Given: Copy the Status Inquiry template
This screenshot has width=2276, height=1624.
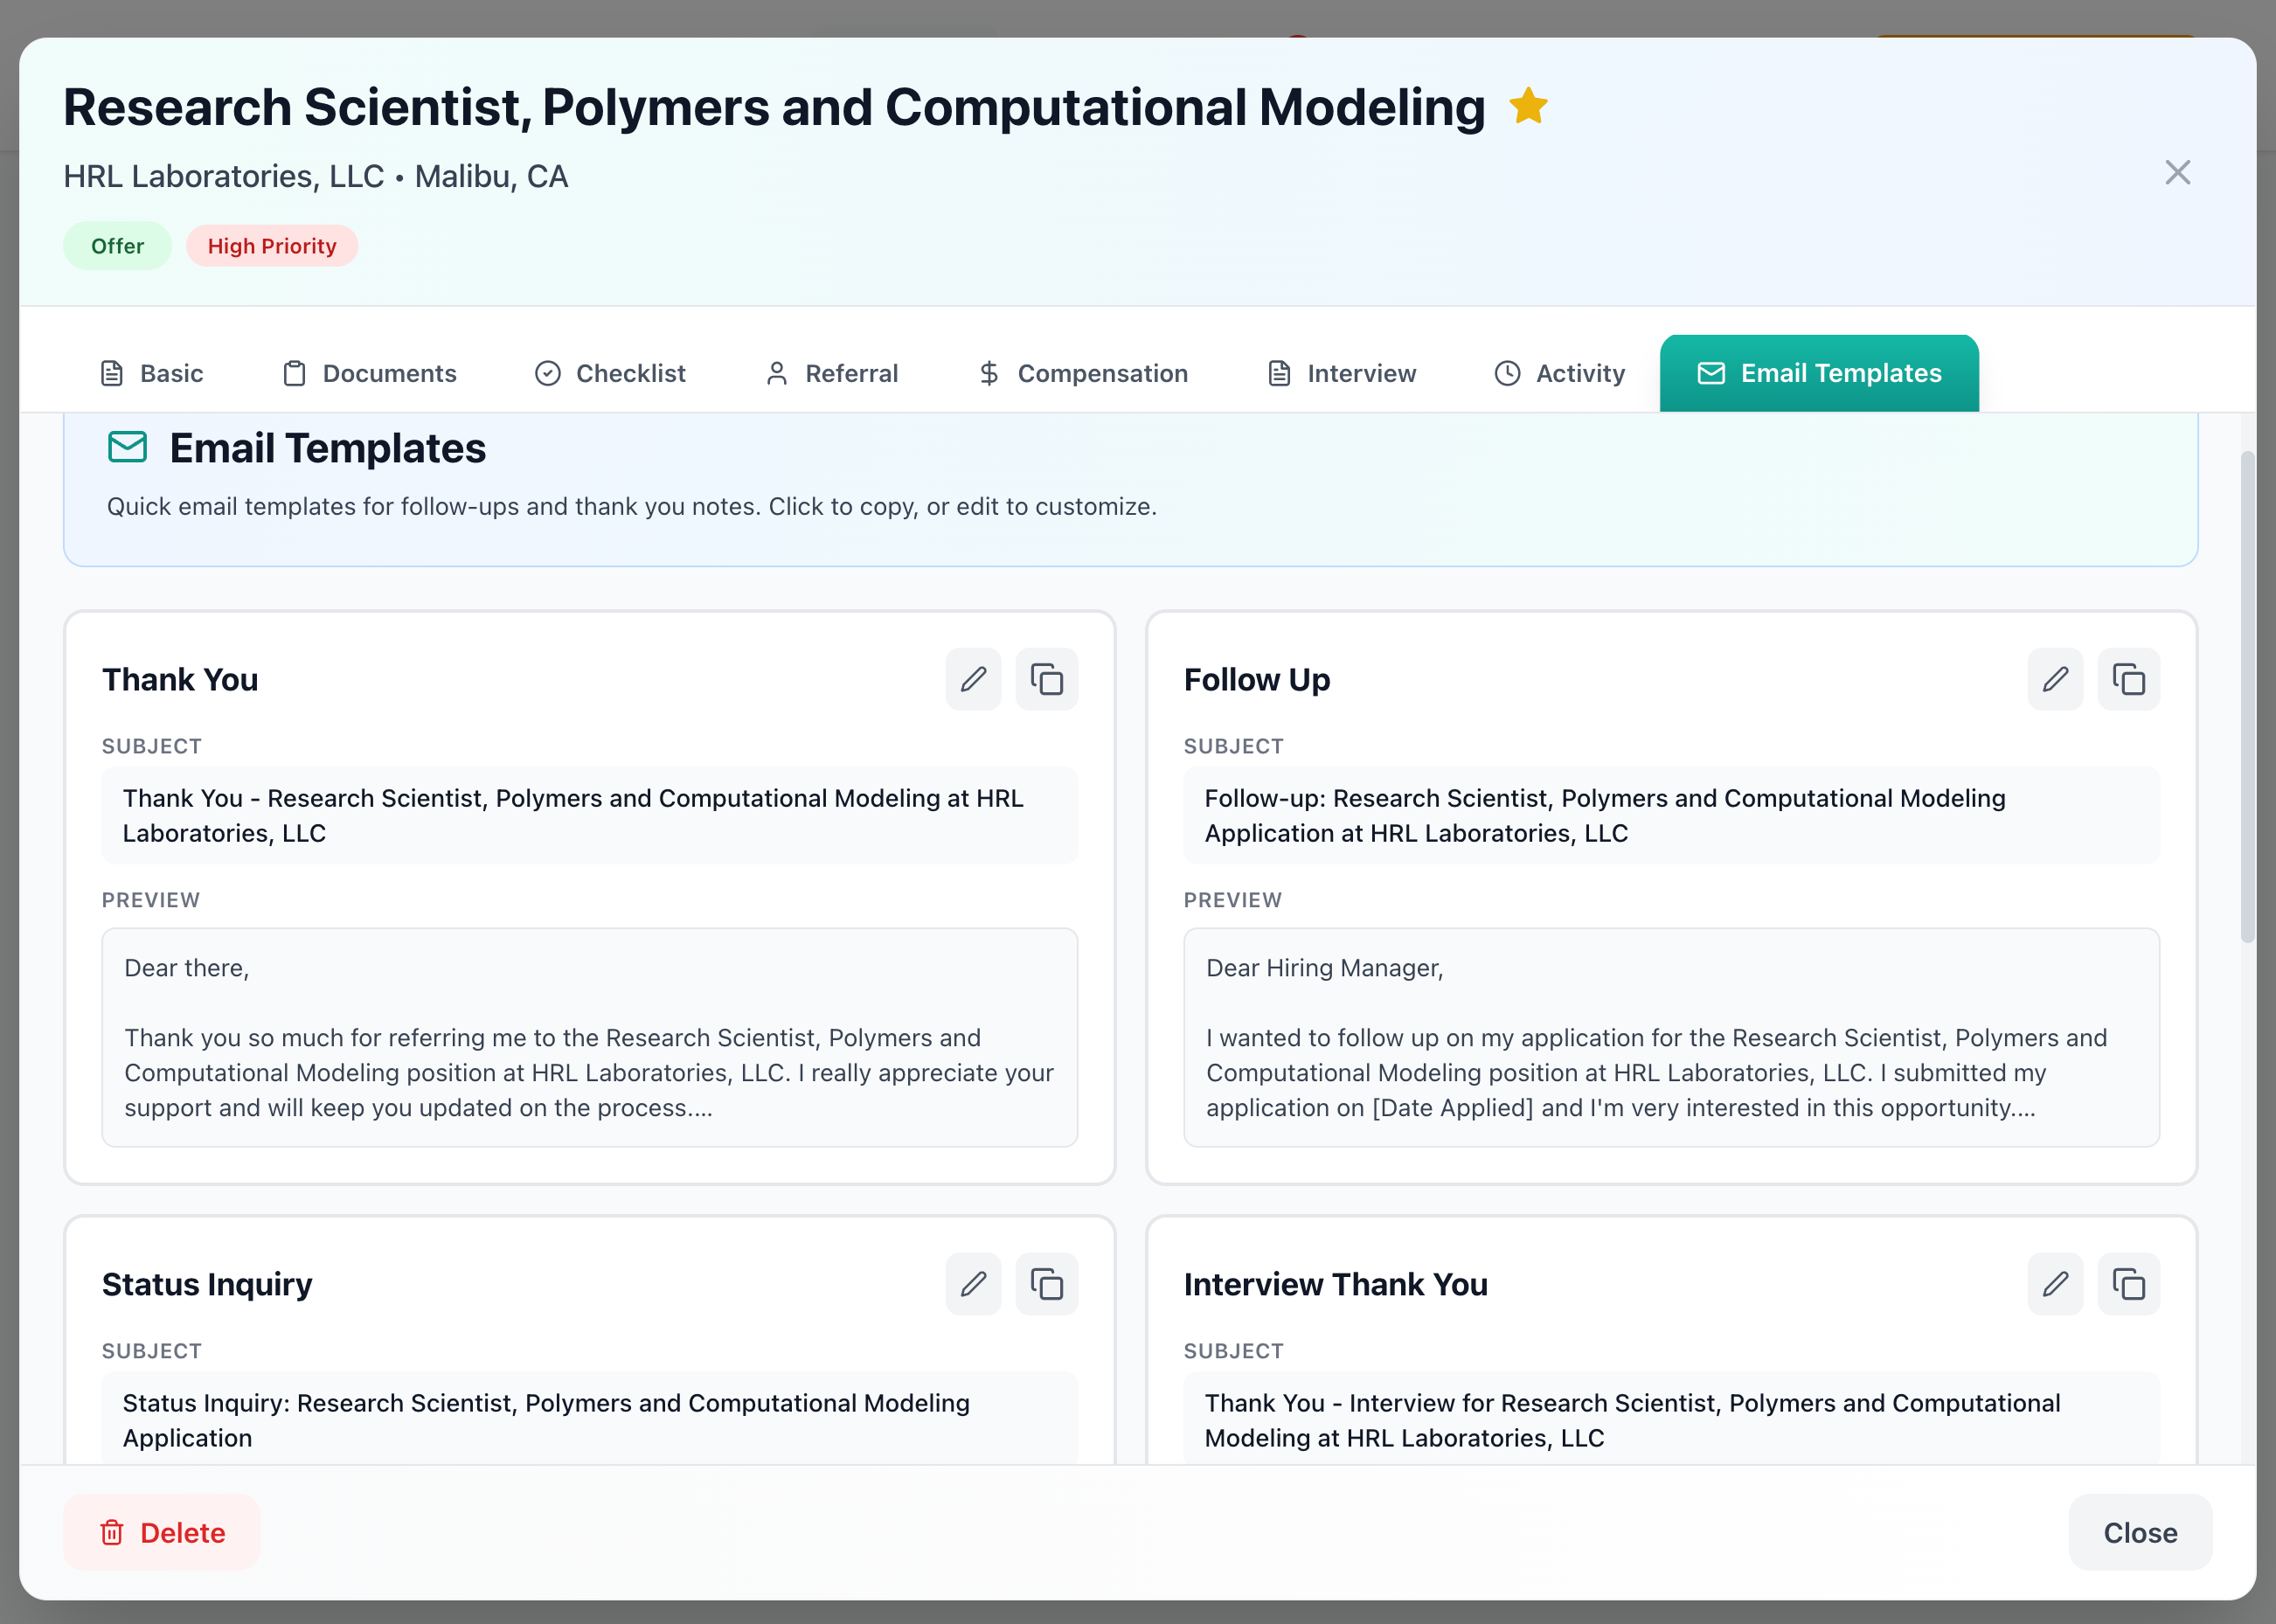Looking at the screenshot, I should click(x=1046, y=1283).
